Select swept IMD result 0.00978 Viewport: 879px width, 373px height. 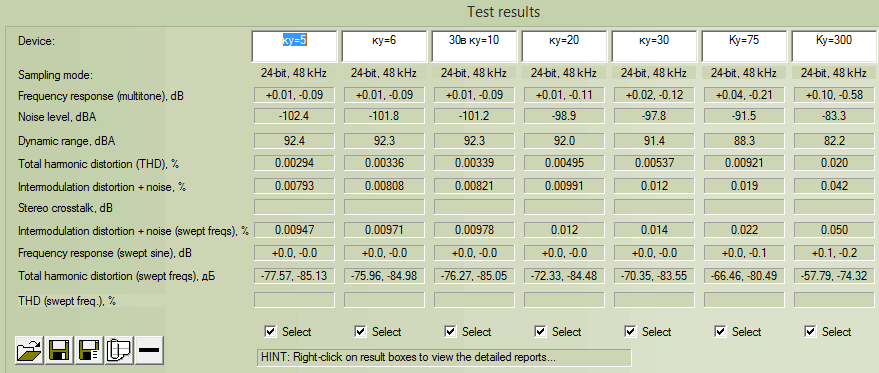coord(474,229)
